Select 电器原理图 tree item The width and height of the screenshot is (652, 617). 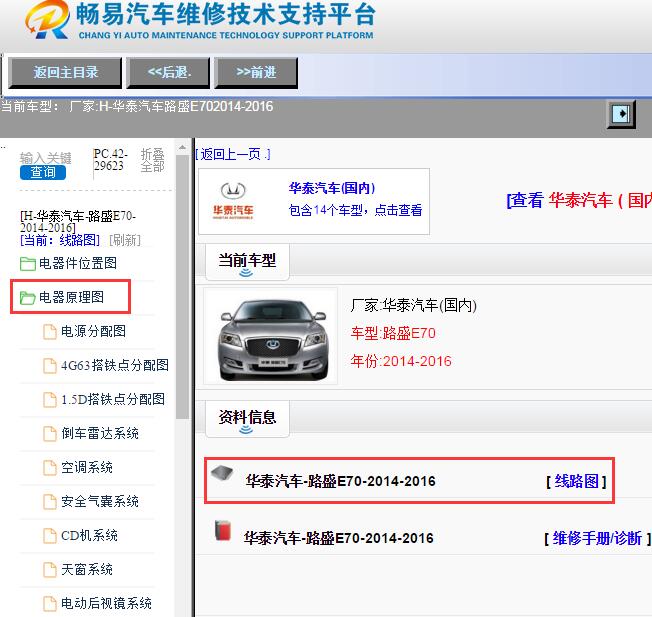71,298
